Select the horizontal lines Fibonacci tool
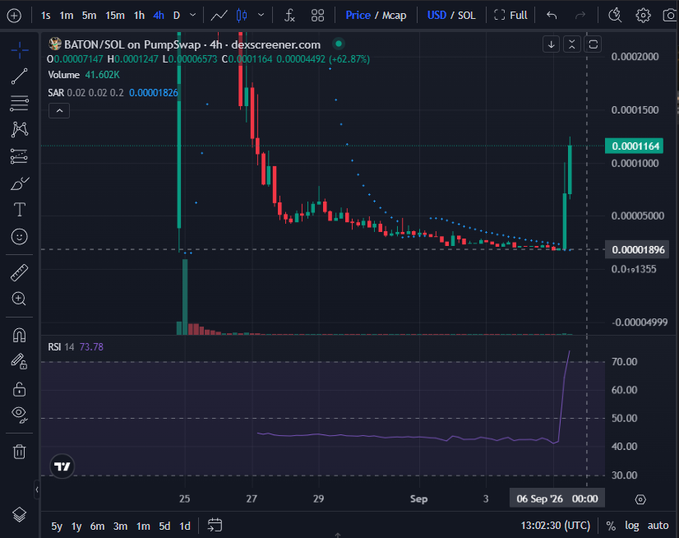The height and width of the screenshot is (538, 679). point(19,103)
